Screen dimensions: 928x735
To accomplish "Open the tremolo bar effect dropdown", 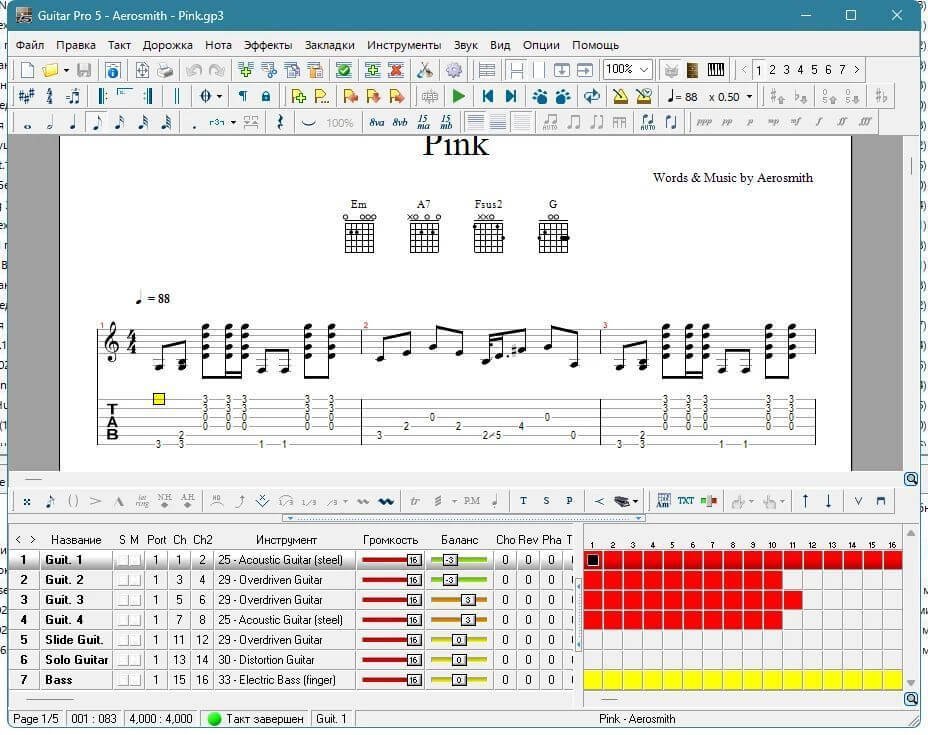I will pyautogui.click(x=345, y=502).
